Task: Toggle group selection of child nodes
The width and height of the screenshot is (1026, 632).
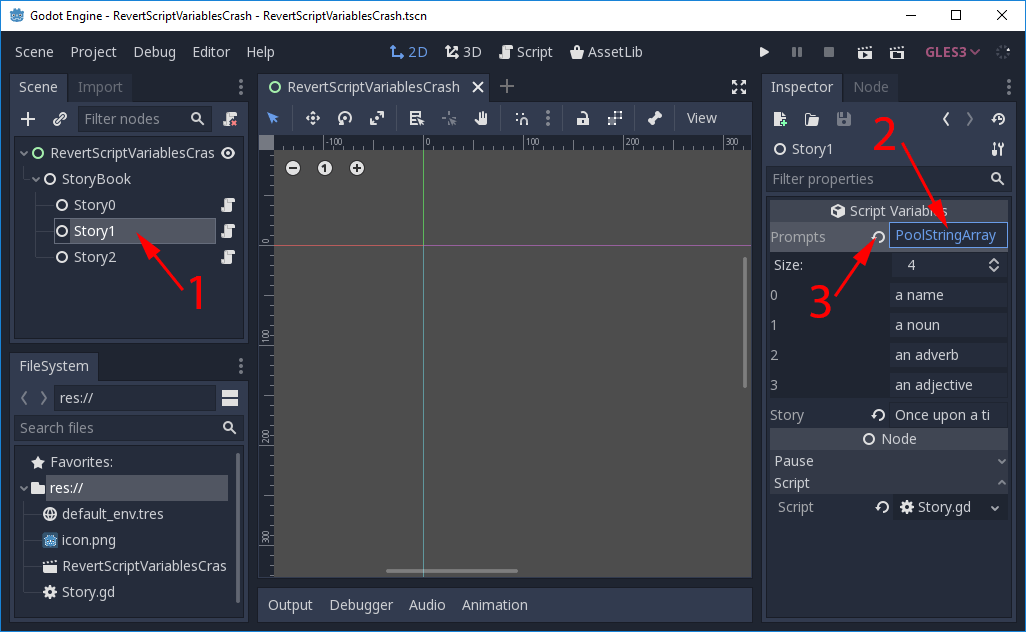Action: coord(615,118)
